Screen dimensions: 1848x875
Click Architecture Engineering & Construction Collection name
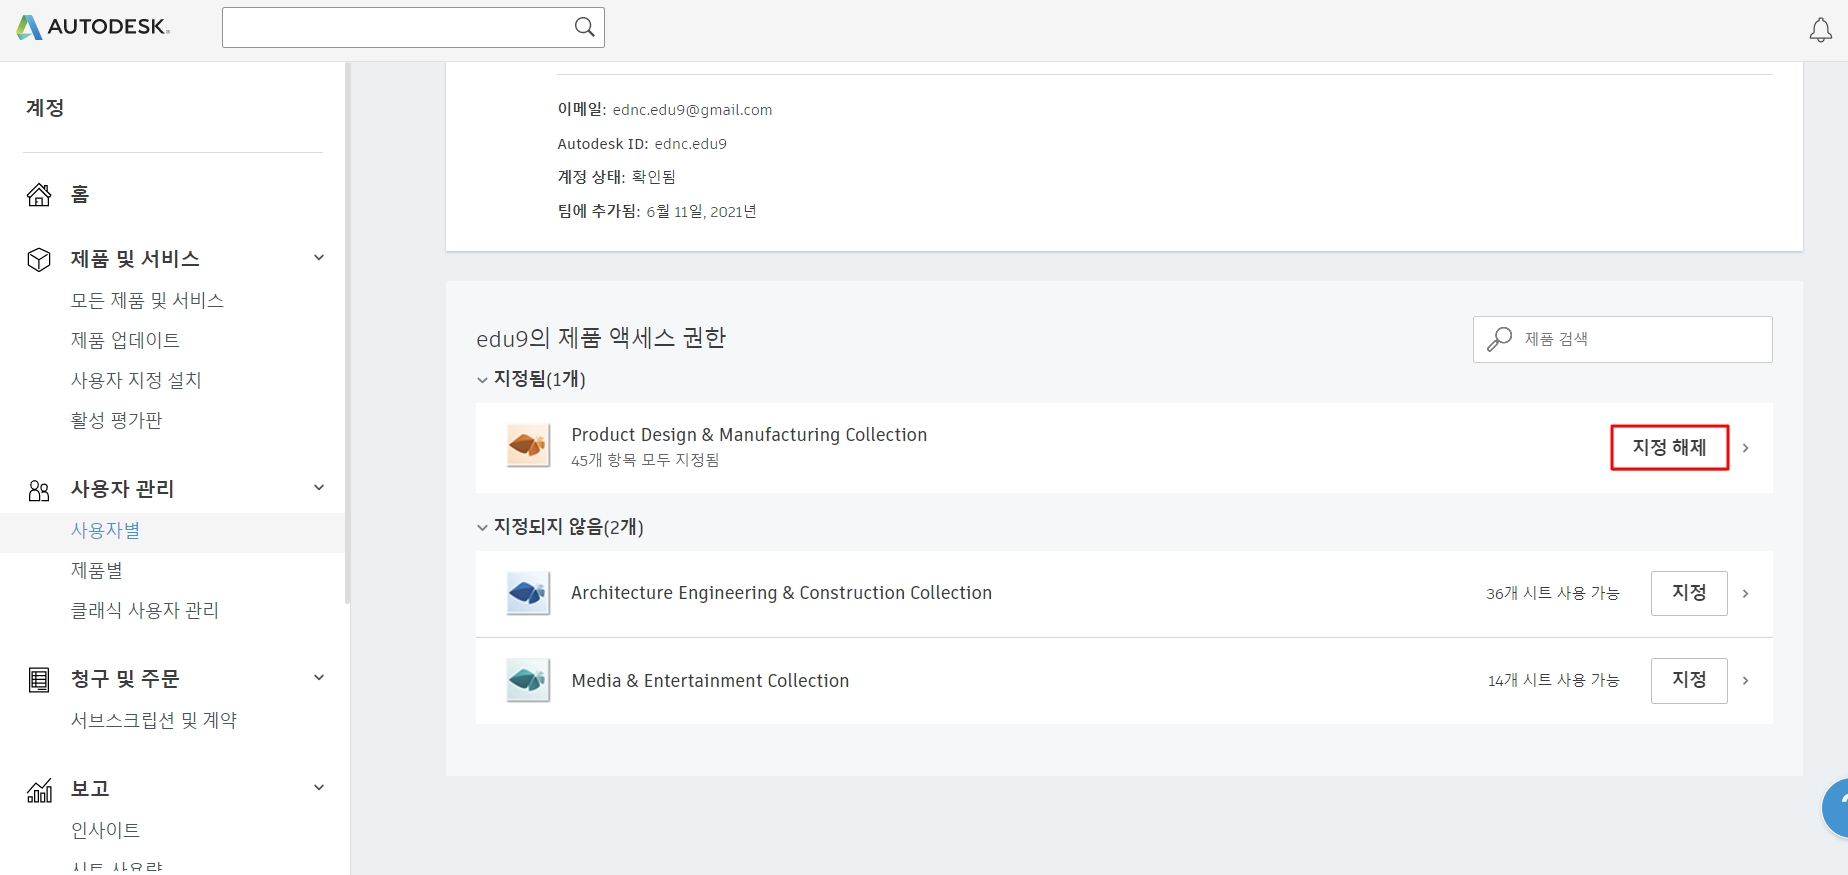coord(781,593)
